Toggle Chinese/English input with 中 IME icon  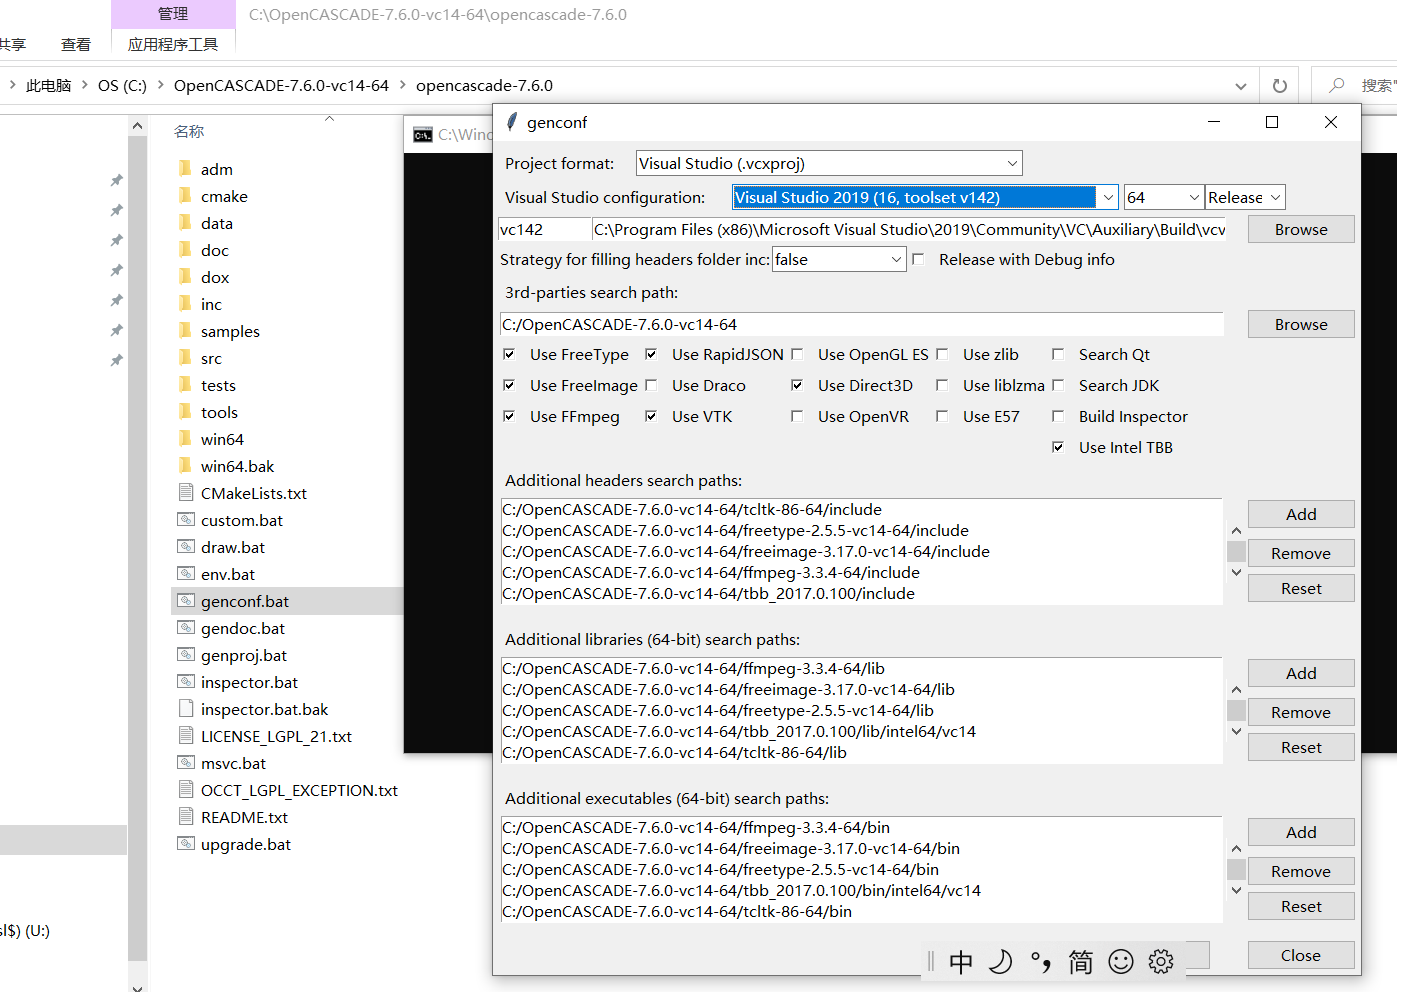[960, 961]
